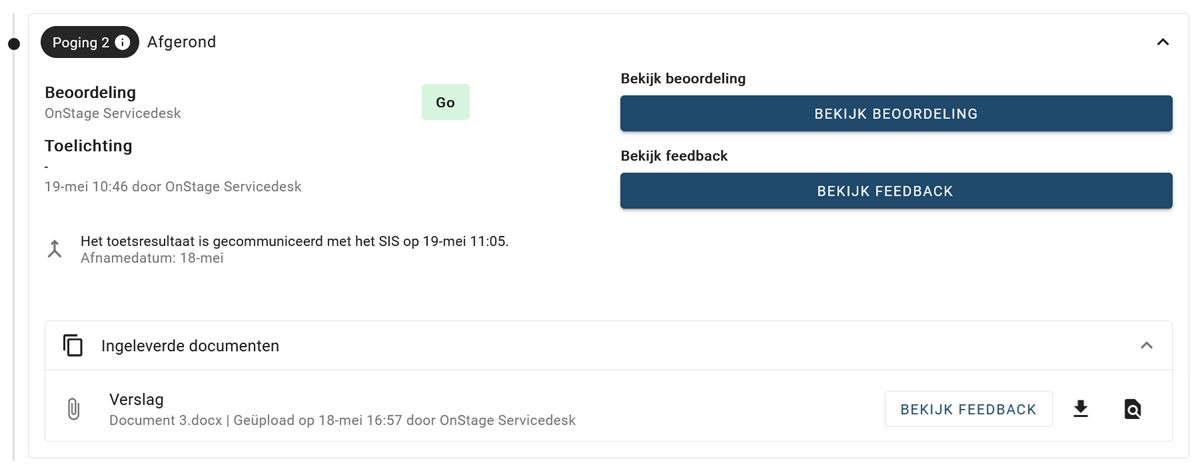1194x468 pixels.
Task: Open the dark blue BEKIJK BEOORDELING button
Action: pyautogui.click(x=896, y=113)
